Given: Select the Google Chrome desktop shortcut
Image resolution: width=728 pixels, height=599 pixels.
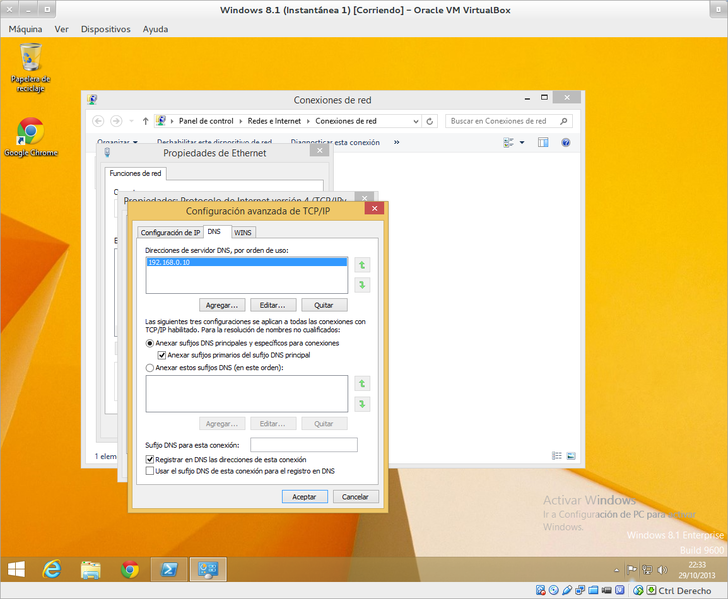Looking at the screenshot, I should click(x=31, y=137).
